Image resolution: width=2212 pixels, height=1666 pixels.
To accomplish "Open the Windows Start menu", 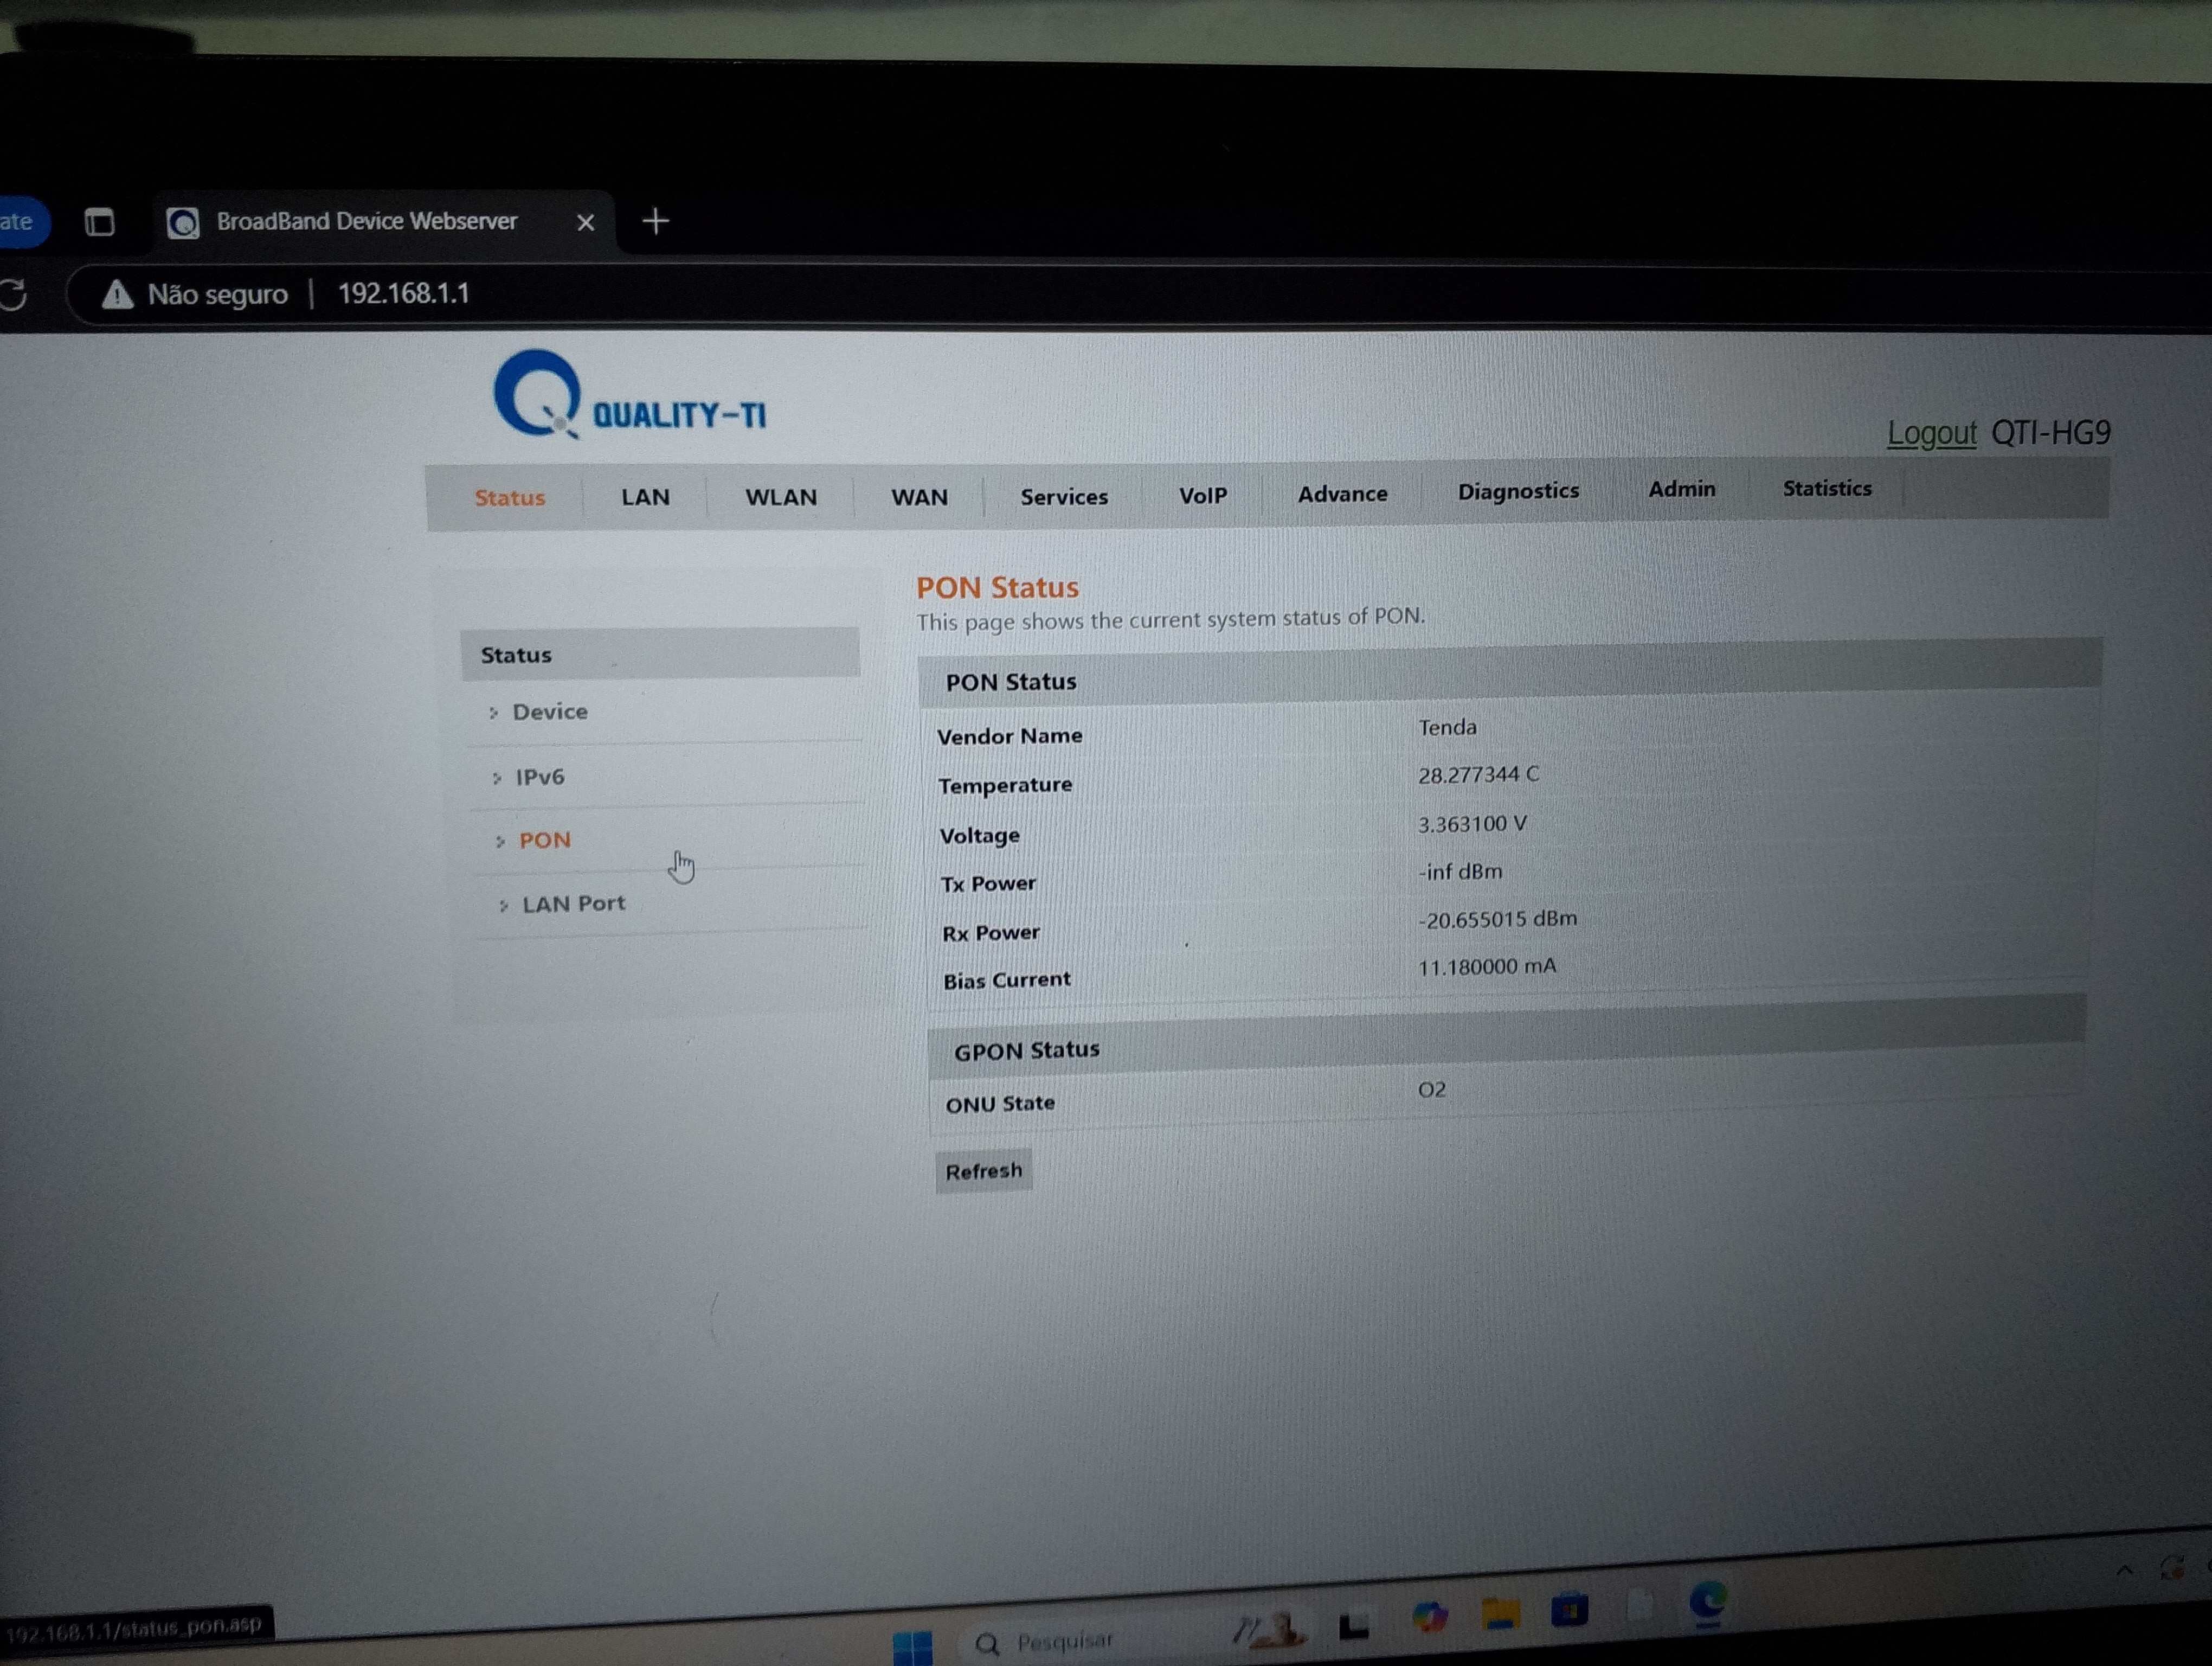I will [912, 1645].
